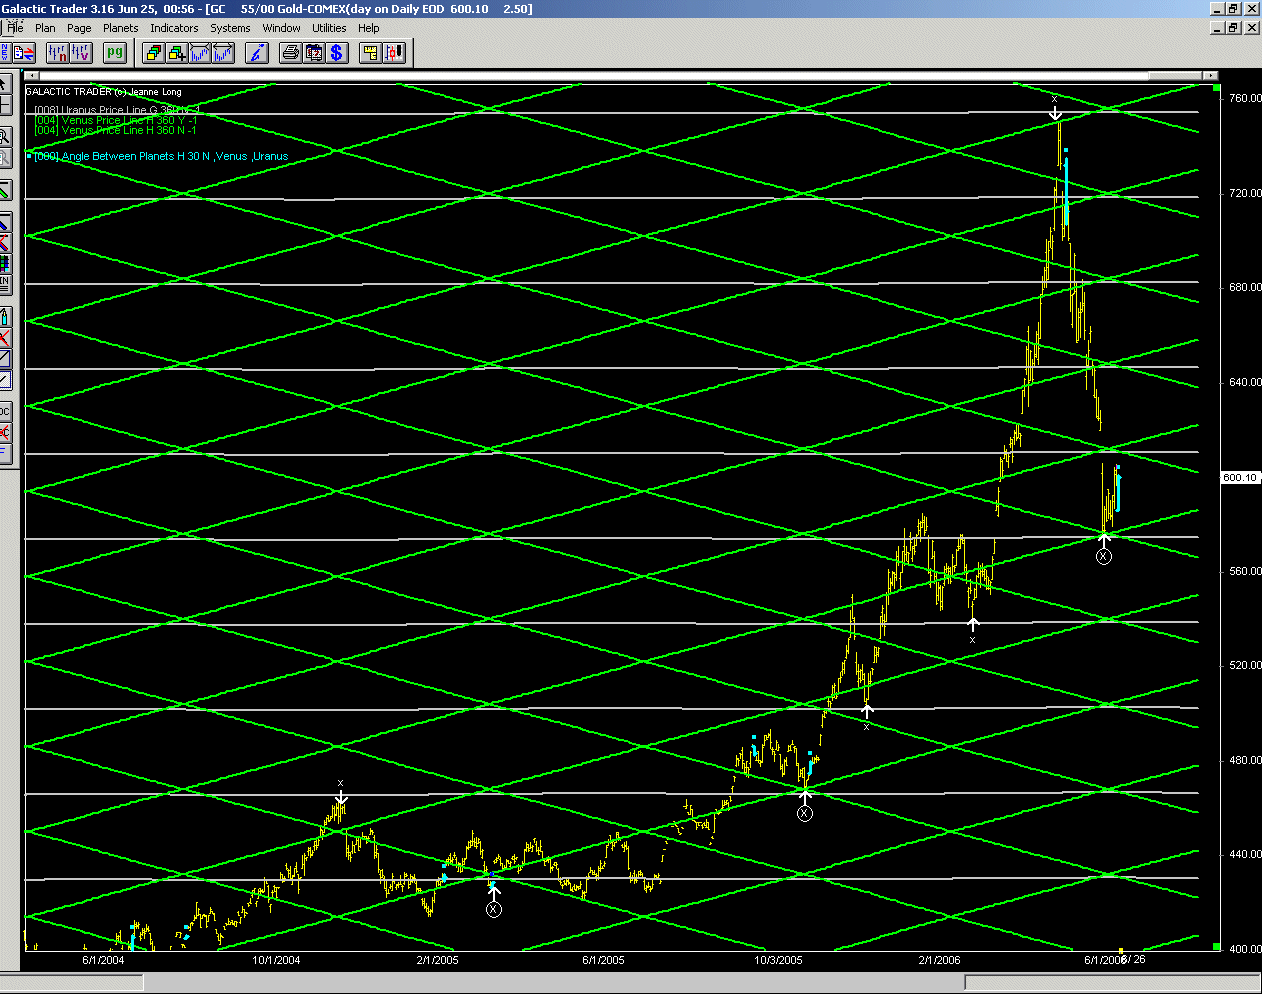Click the yellow ruler measure icon
The image size is (1262, 994).
[371, 52]
